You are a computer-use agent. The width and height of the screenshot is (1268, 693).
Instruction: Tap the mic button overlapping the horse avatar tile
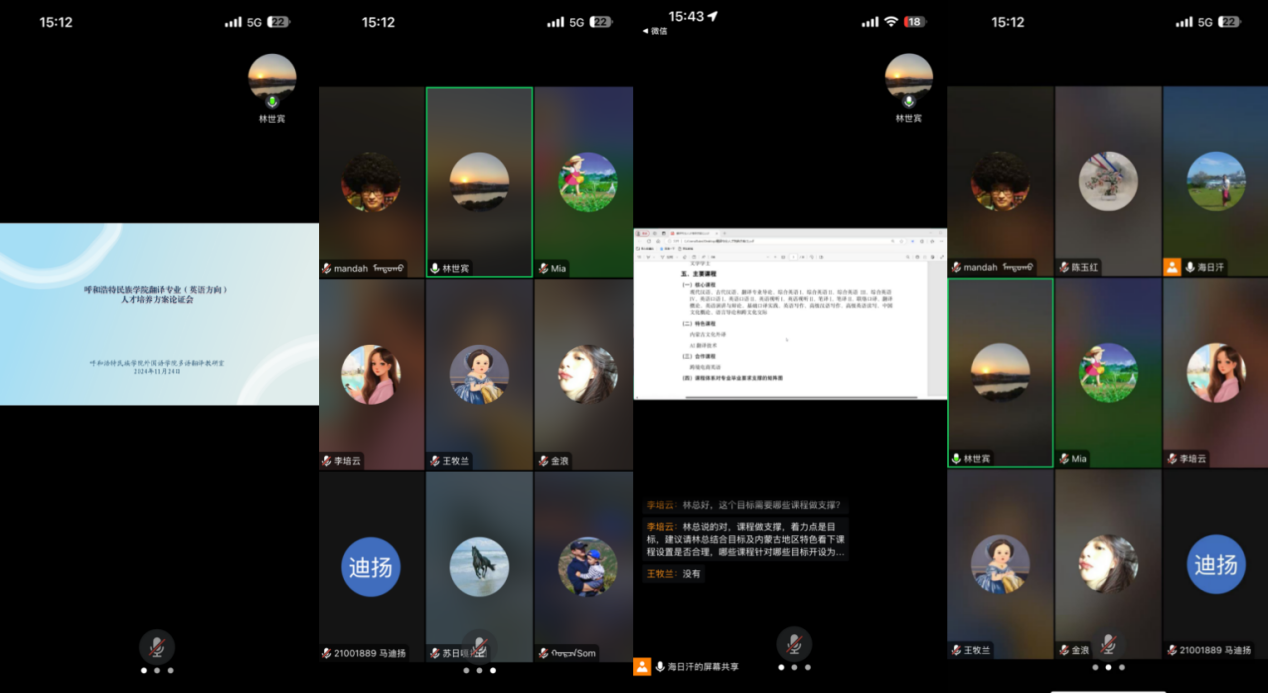coord(479,646)
